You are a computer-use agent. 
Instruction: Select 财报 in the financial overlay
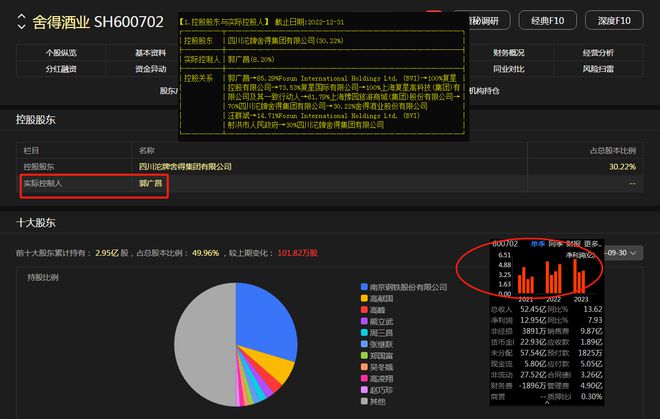click(573, 244)
